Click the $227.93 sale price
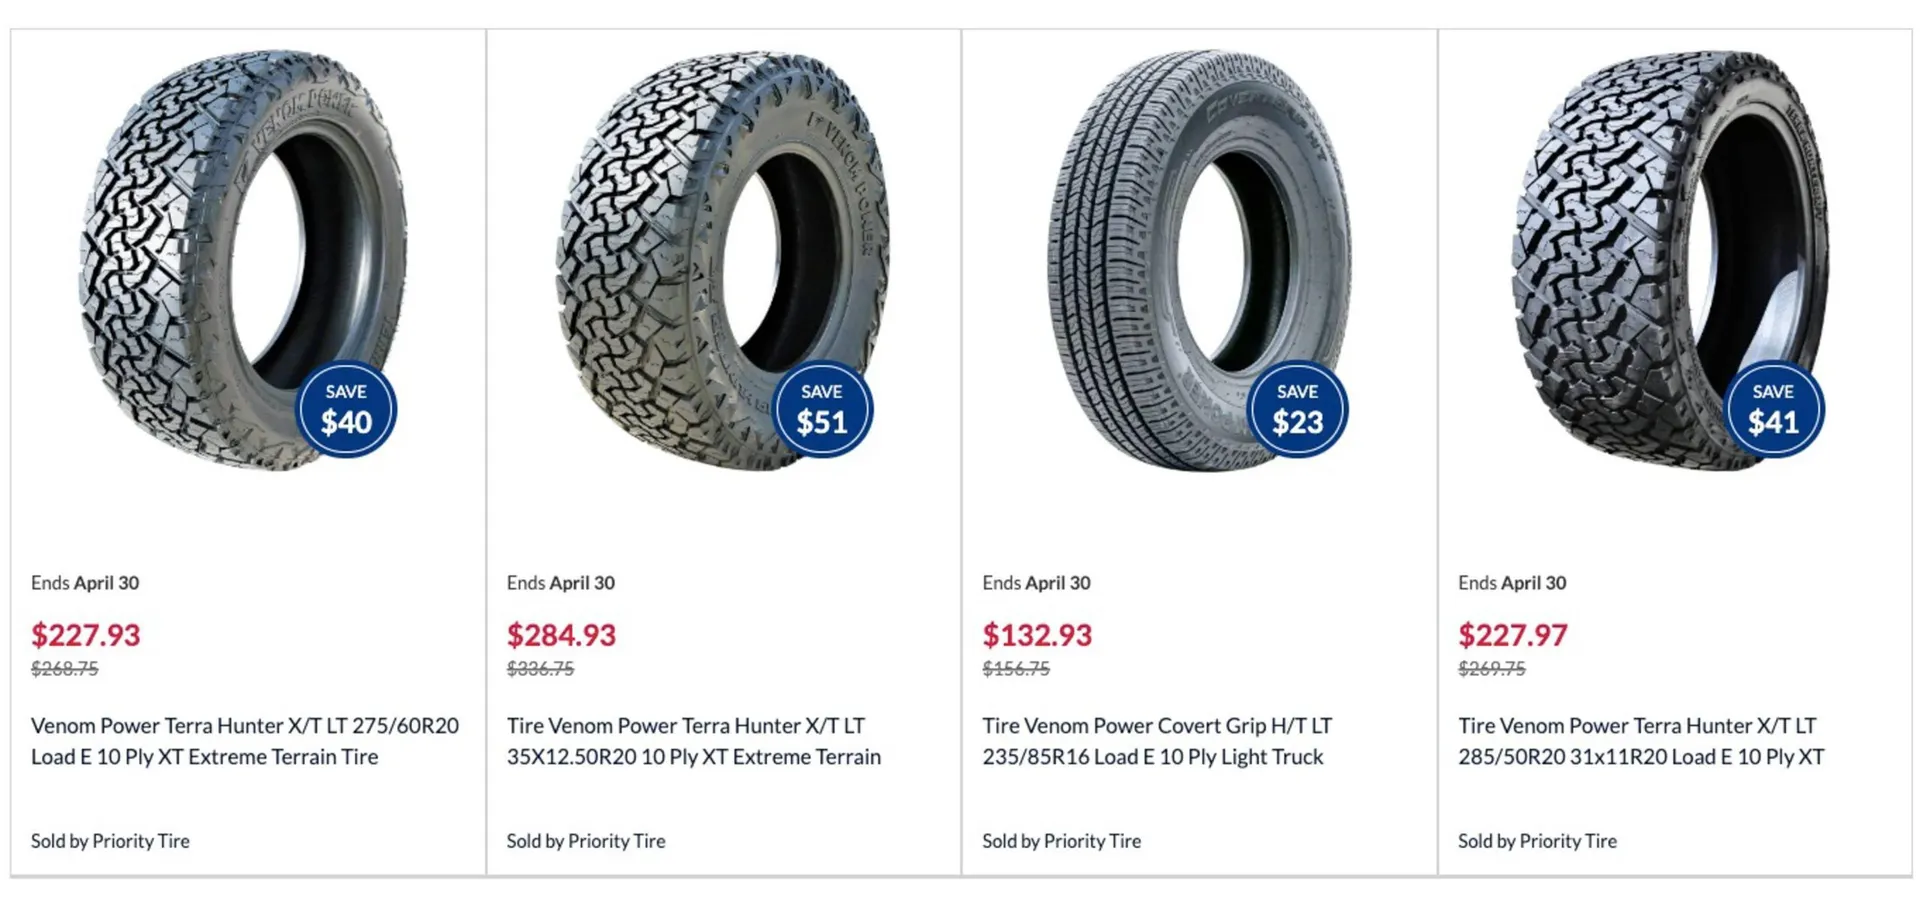 tap(86, 635)
